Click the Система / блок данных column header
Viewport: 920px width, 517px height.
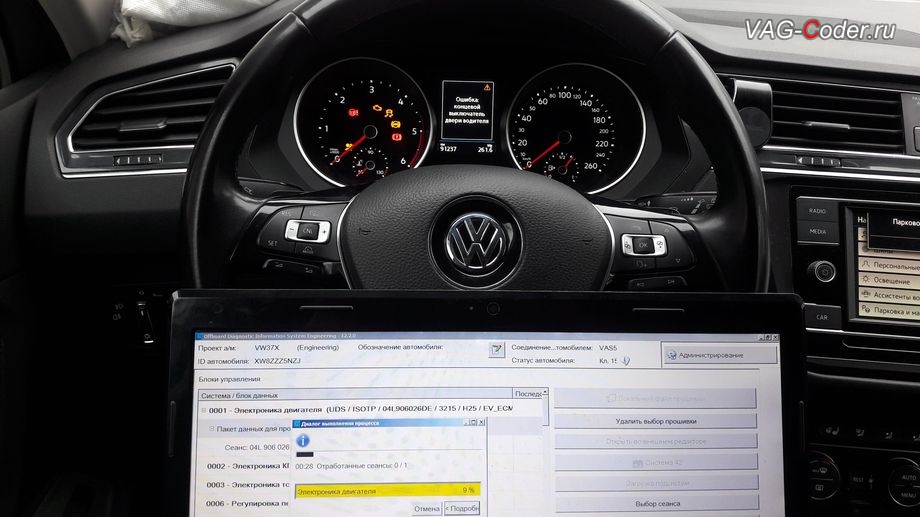click(355, 395)
